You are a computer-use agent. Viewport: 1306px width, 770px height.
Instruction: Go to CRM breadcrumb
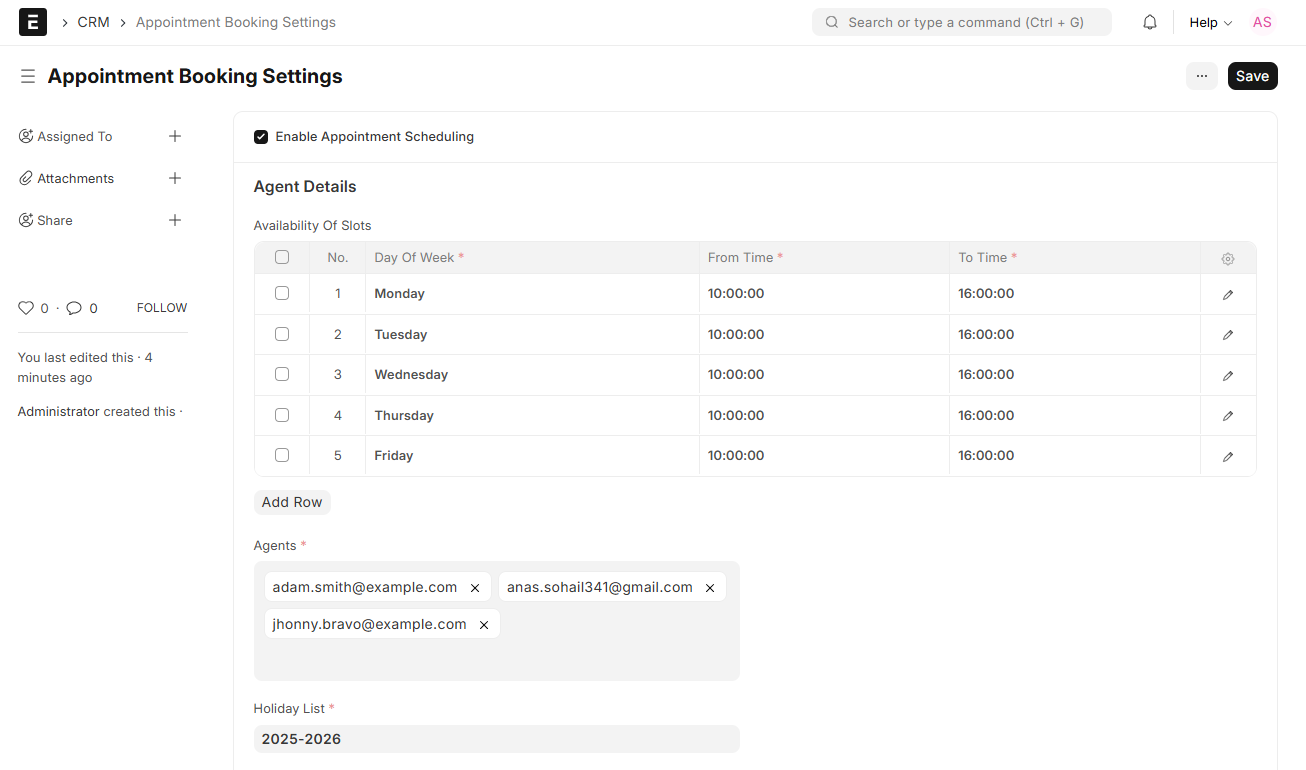pyautogui.click(x=93, y=22)
